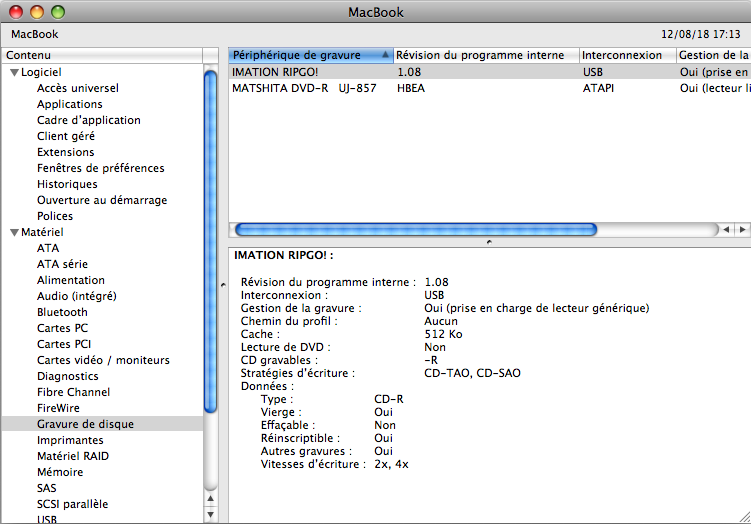752x524 pixels.
Task: Sort by Gestion de la column header
Action: coord(714,56)
